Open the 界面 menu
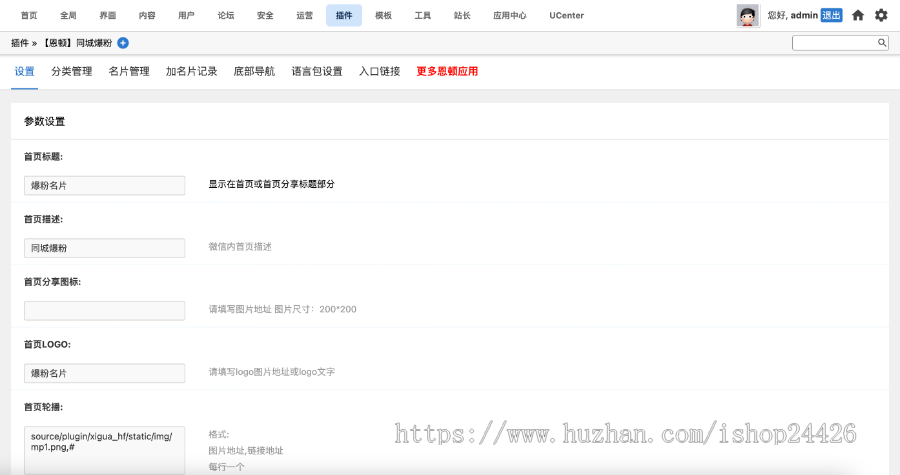 pos(107,15)
